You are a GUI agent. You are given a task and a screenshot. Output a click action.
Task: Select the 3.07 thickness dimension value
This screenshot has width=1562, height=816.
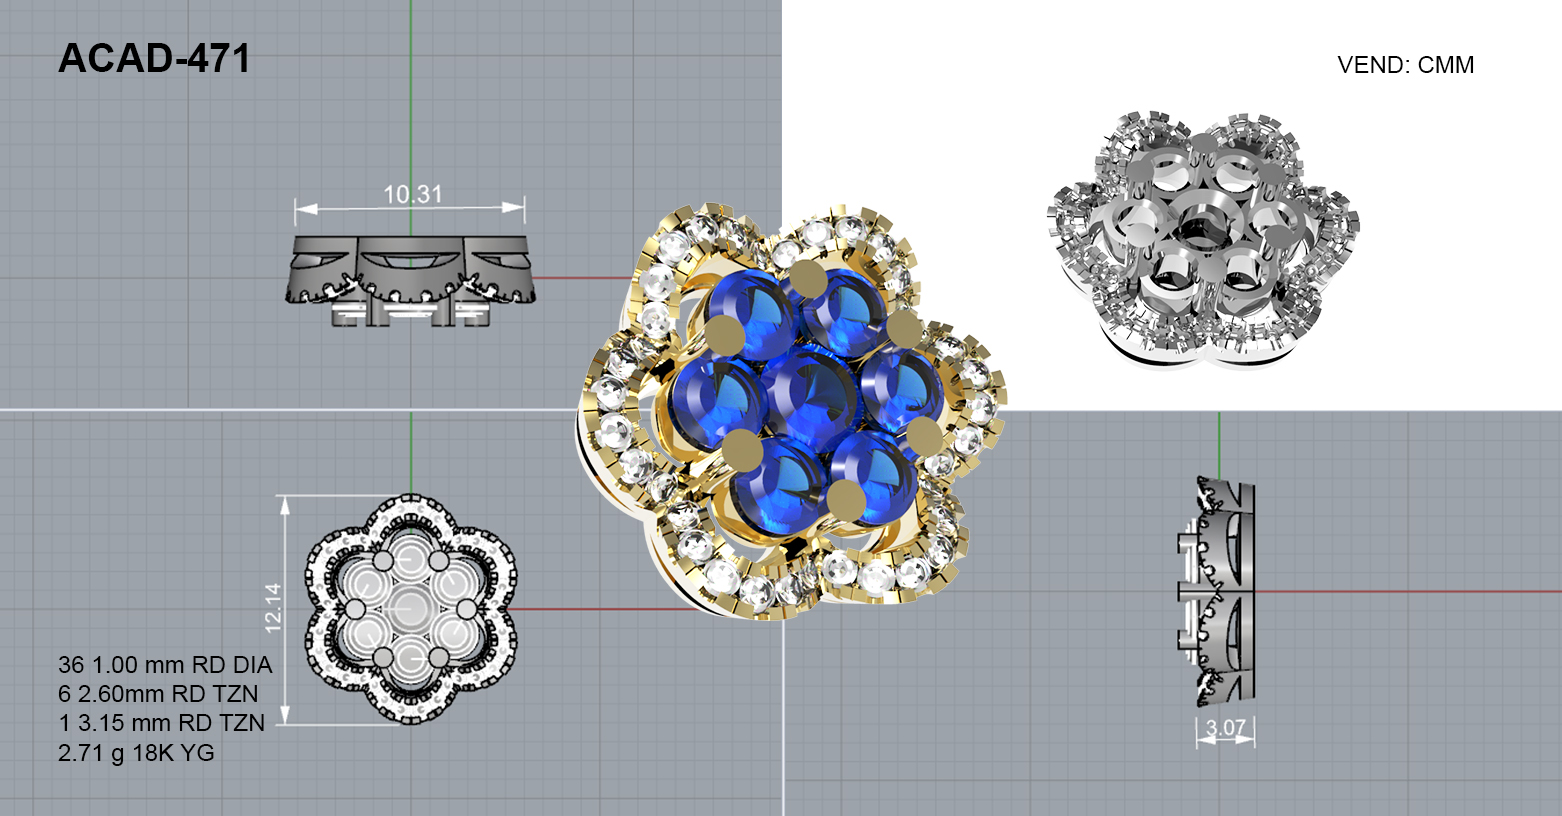tap(1226, 728)
